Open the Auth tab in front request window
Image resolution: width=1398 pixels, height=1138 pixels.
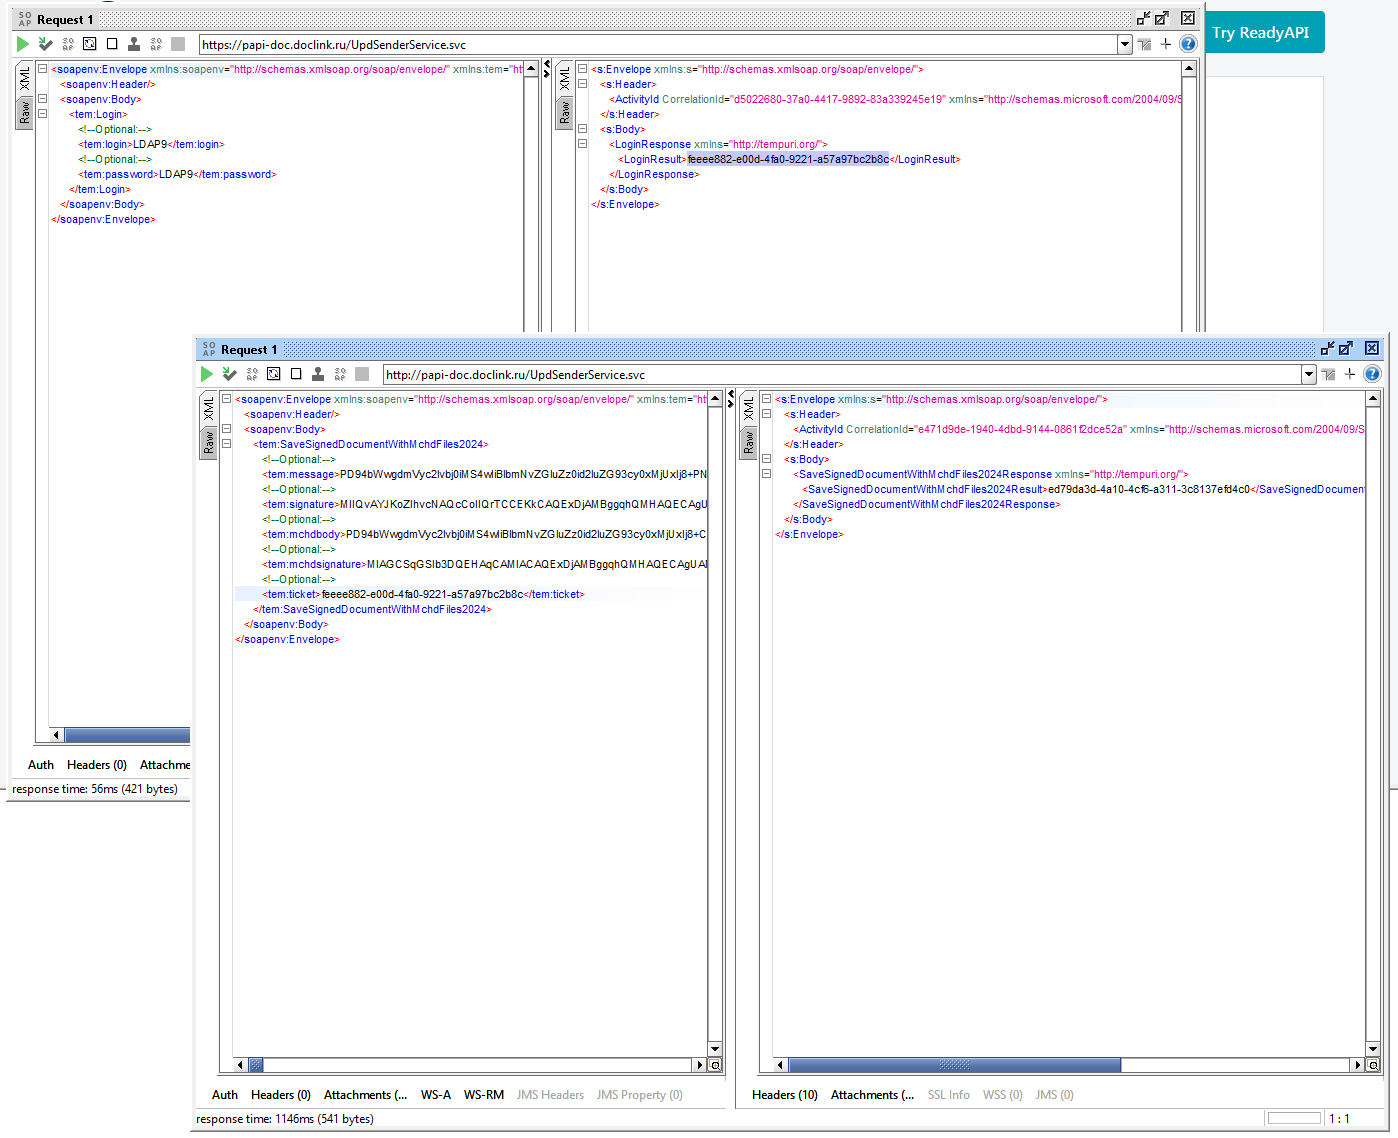click(x=225, y=1095)
